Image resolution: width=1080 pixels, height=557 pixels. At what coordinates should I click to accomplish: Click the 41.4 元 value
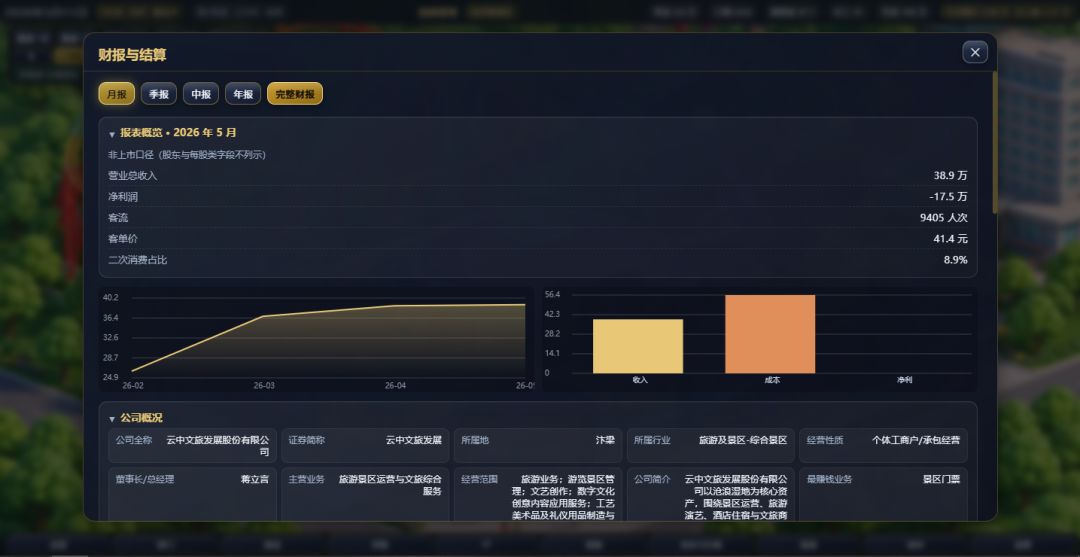[x=951, y=239]
